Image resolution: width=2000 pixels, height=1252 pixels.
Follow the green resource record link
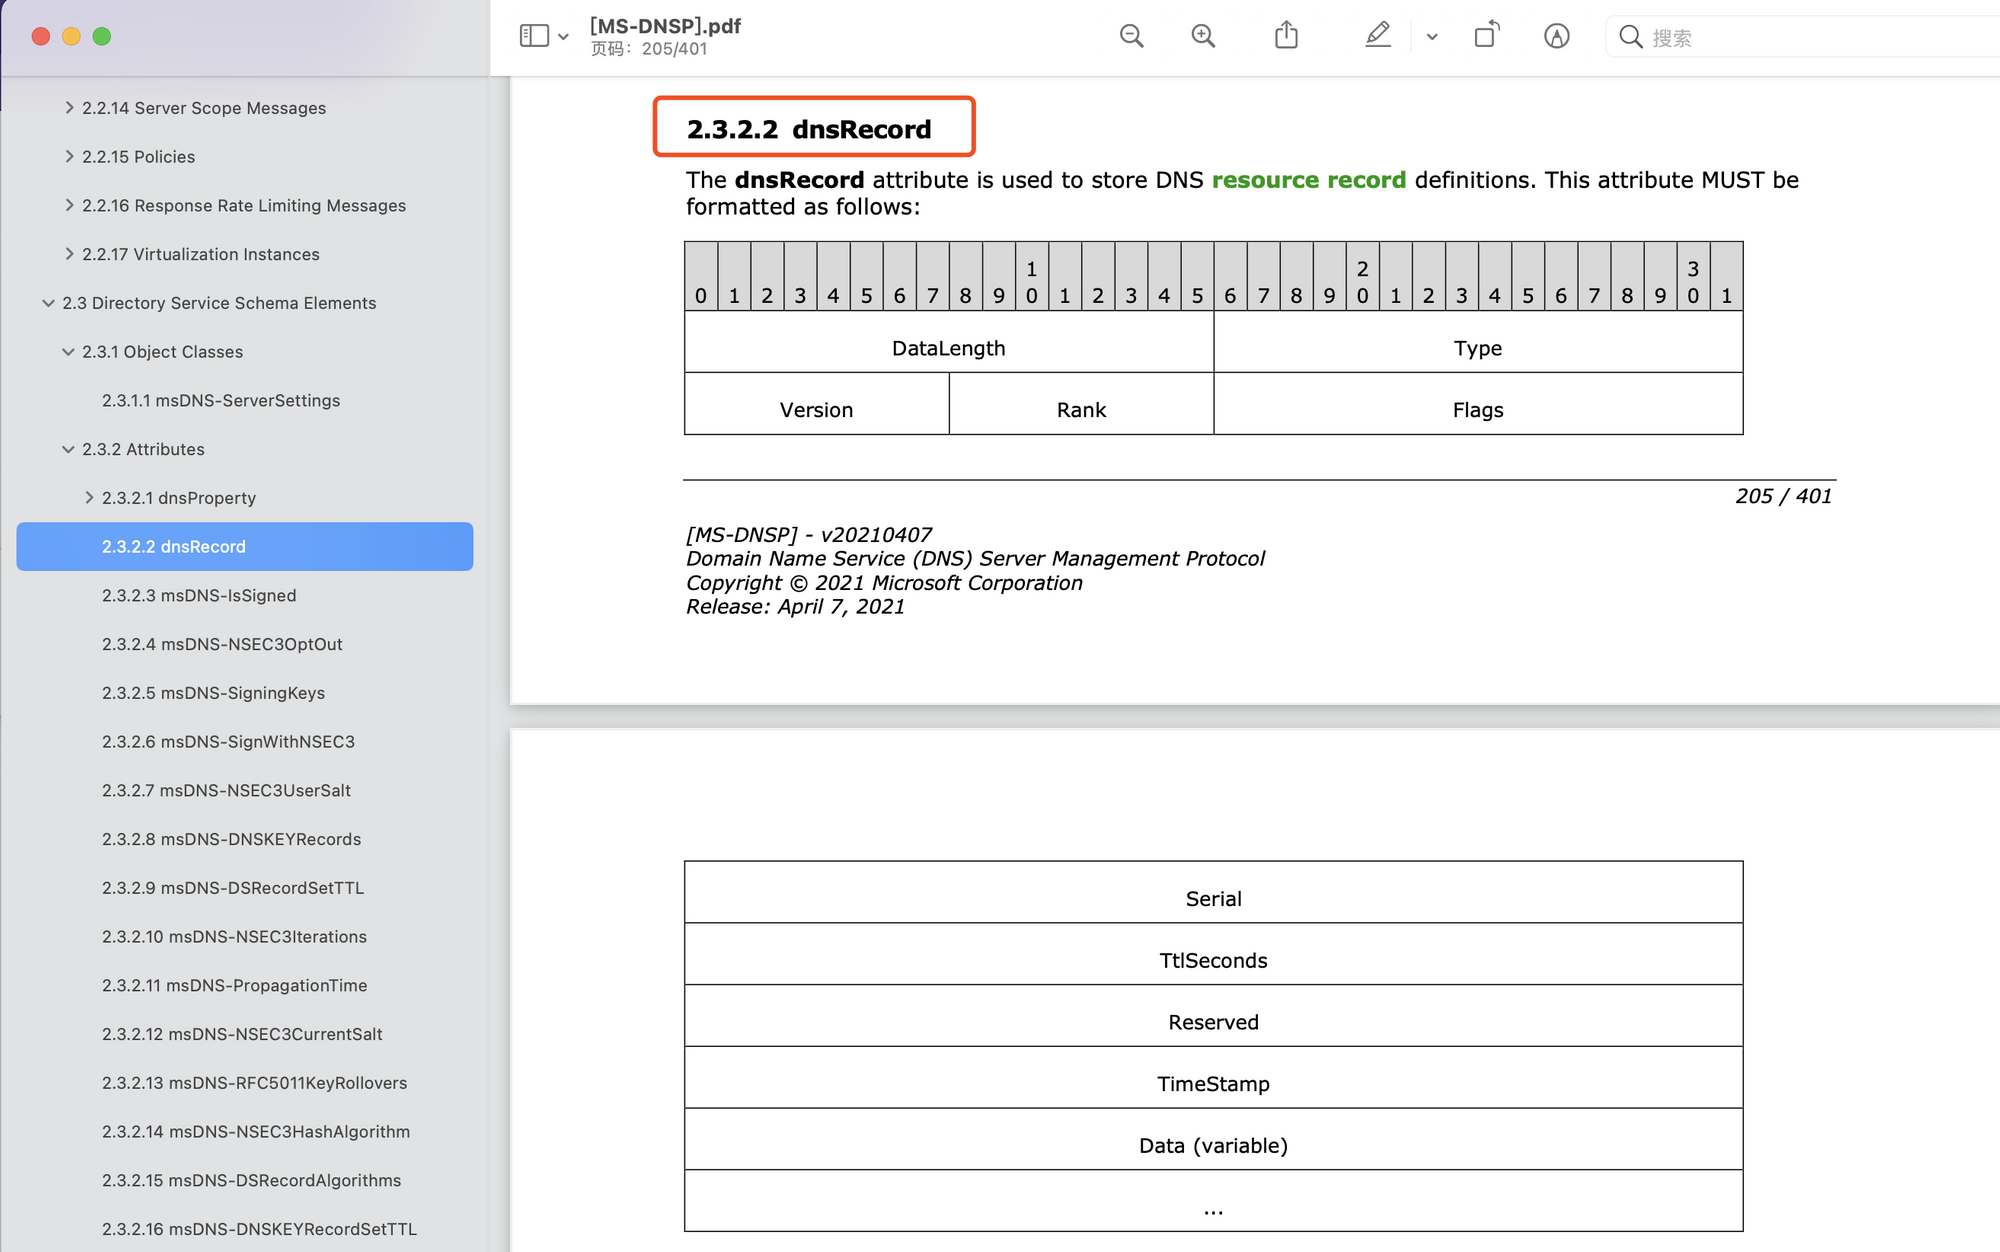(x=1309, y=180)
